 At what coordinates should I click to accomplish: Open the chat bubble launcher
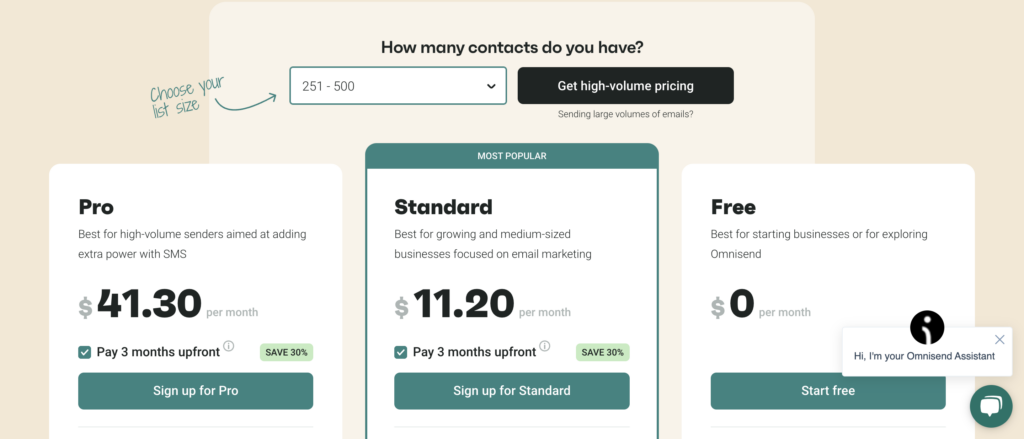[x=991, y=406]
